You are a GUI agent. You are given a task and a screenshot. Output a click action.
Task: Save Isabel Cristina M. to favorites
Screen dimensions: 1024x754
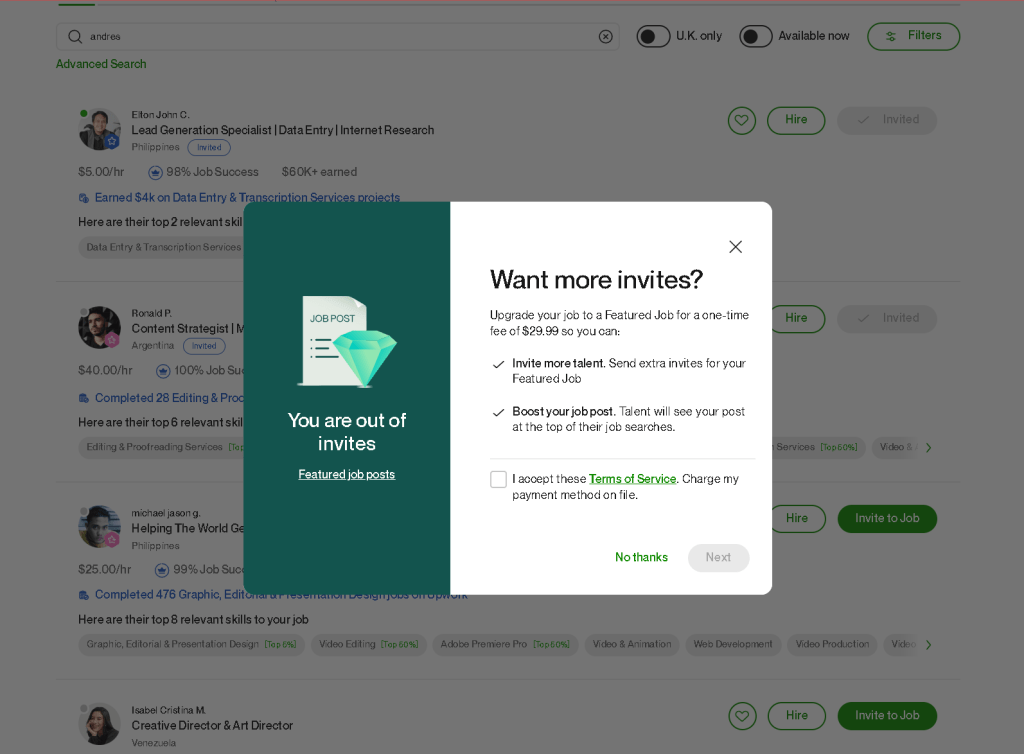pyautogui.click(x=743, y=716)
